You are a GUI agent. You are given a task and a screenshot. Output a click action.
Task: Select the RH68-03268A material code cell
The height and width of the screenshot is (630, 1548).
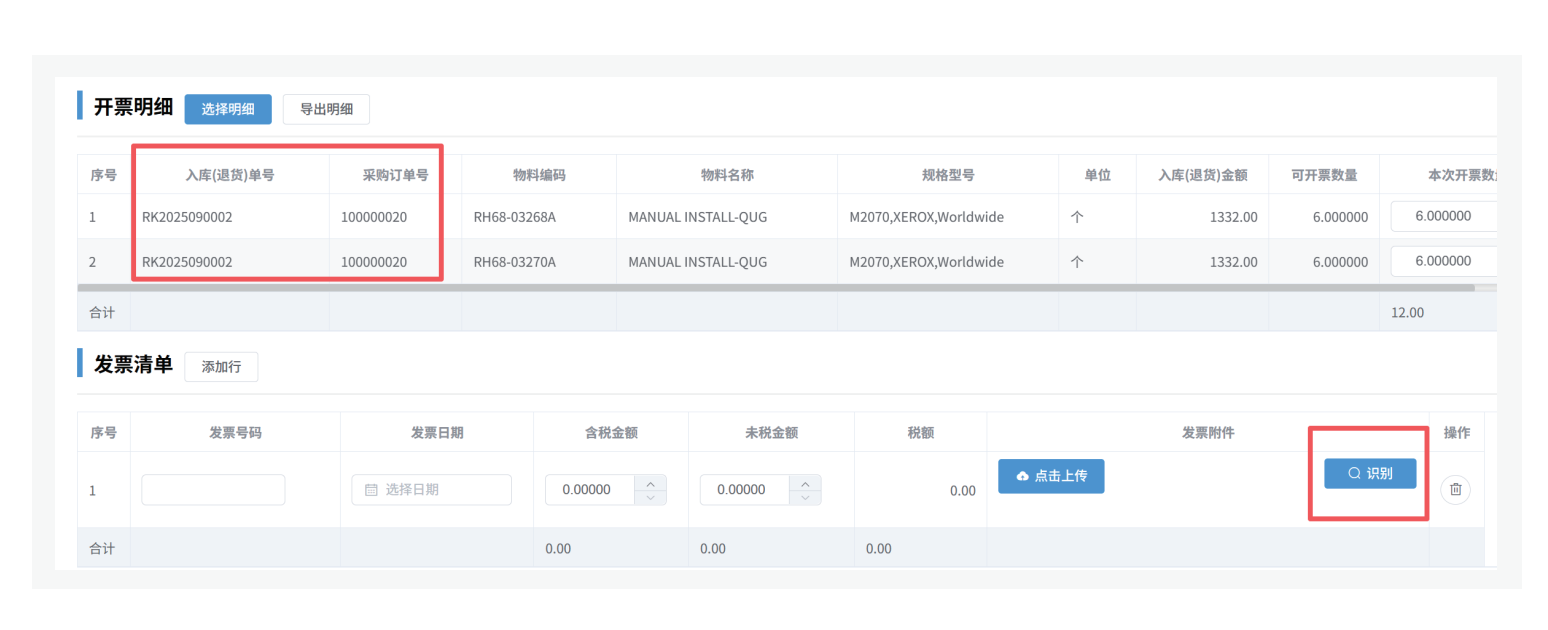coord(514,217)
